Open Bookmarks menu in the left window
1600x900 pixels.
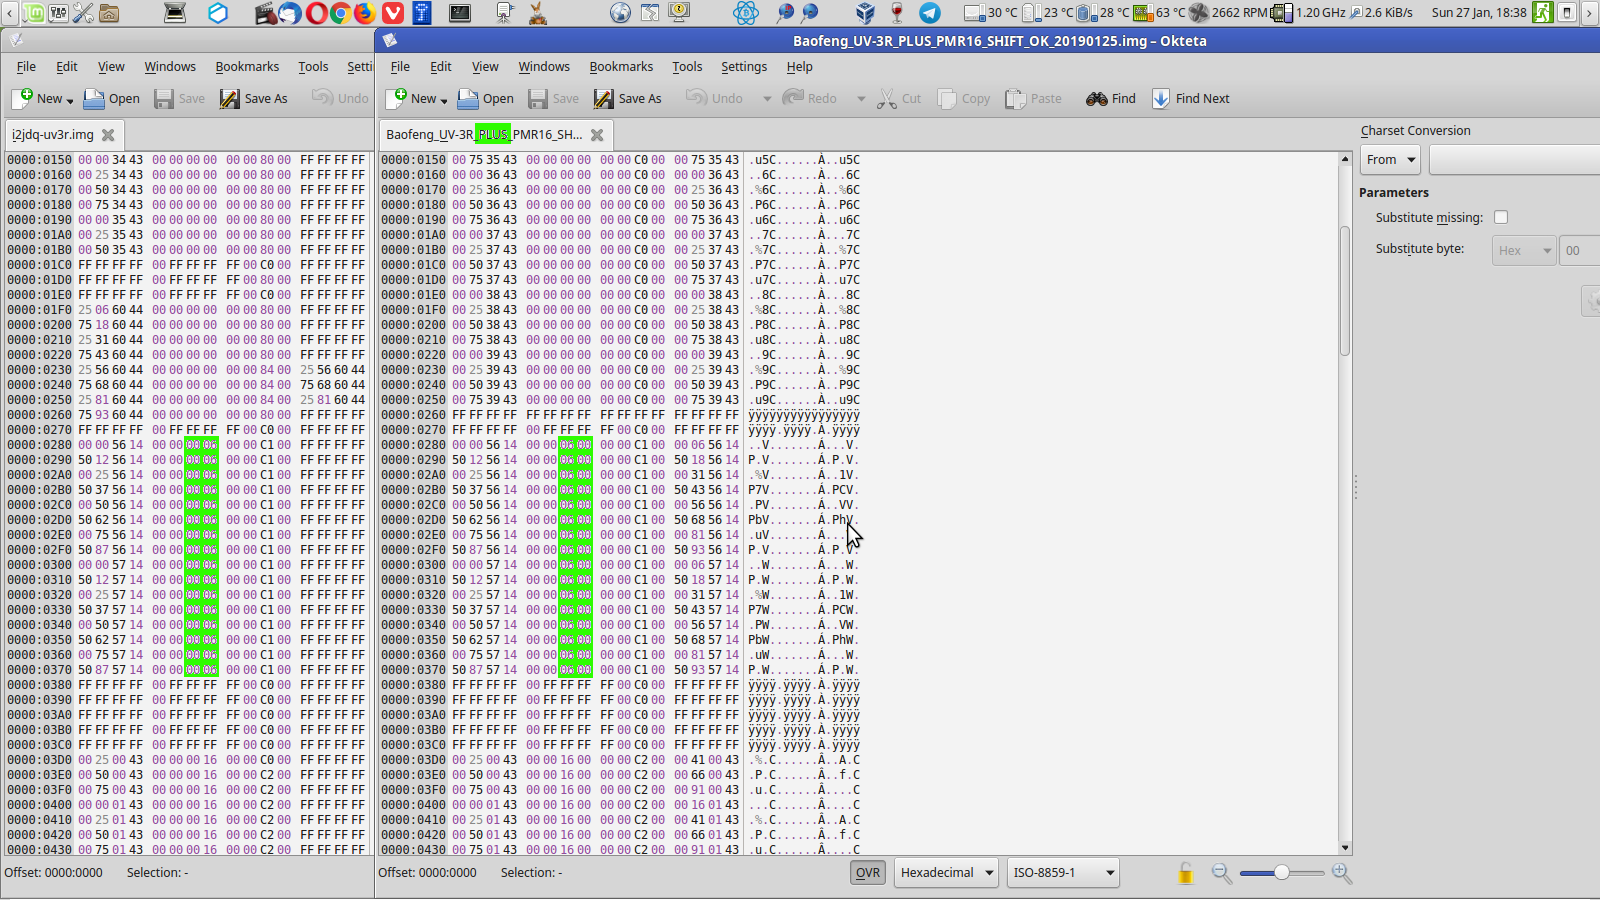pyautogui.click(x=247, y=66)
